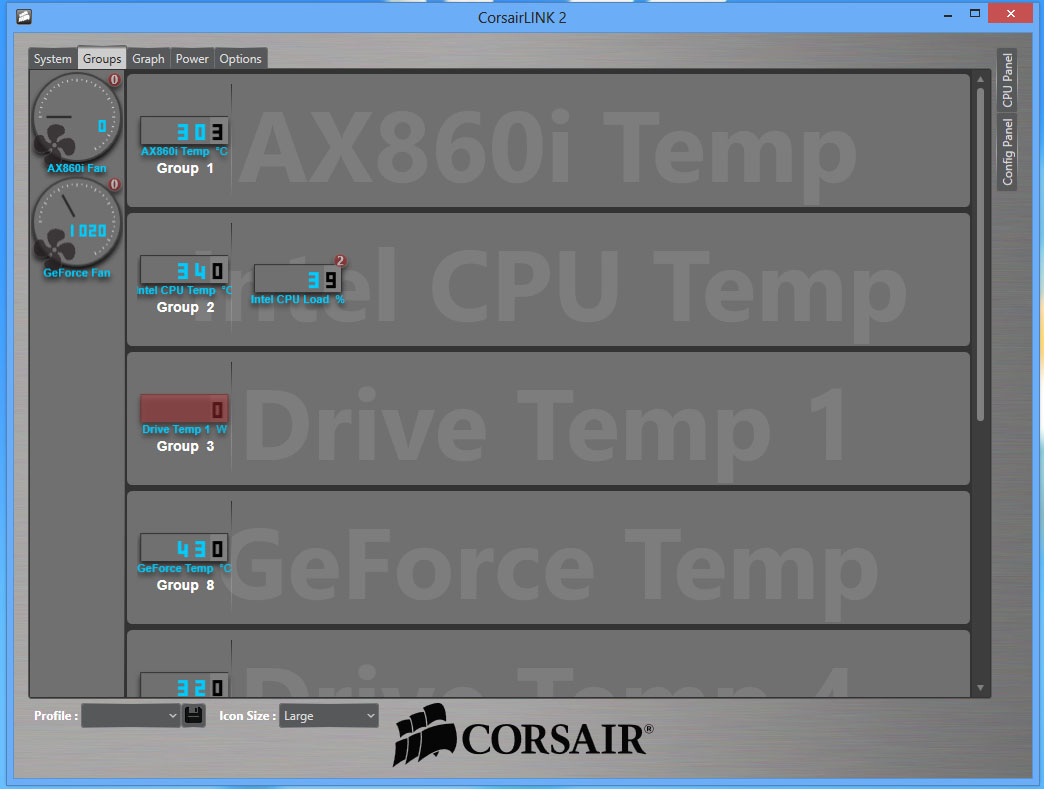Click the AX860i Temp °C label
Image resolution: width=1044 pixels, height=789 pixels.
(184, 152)
